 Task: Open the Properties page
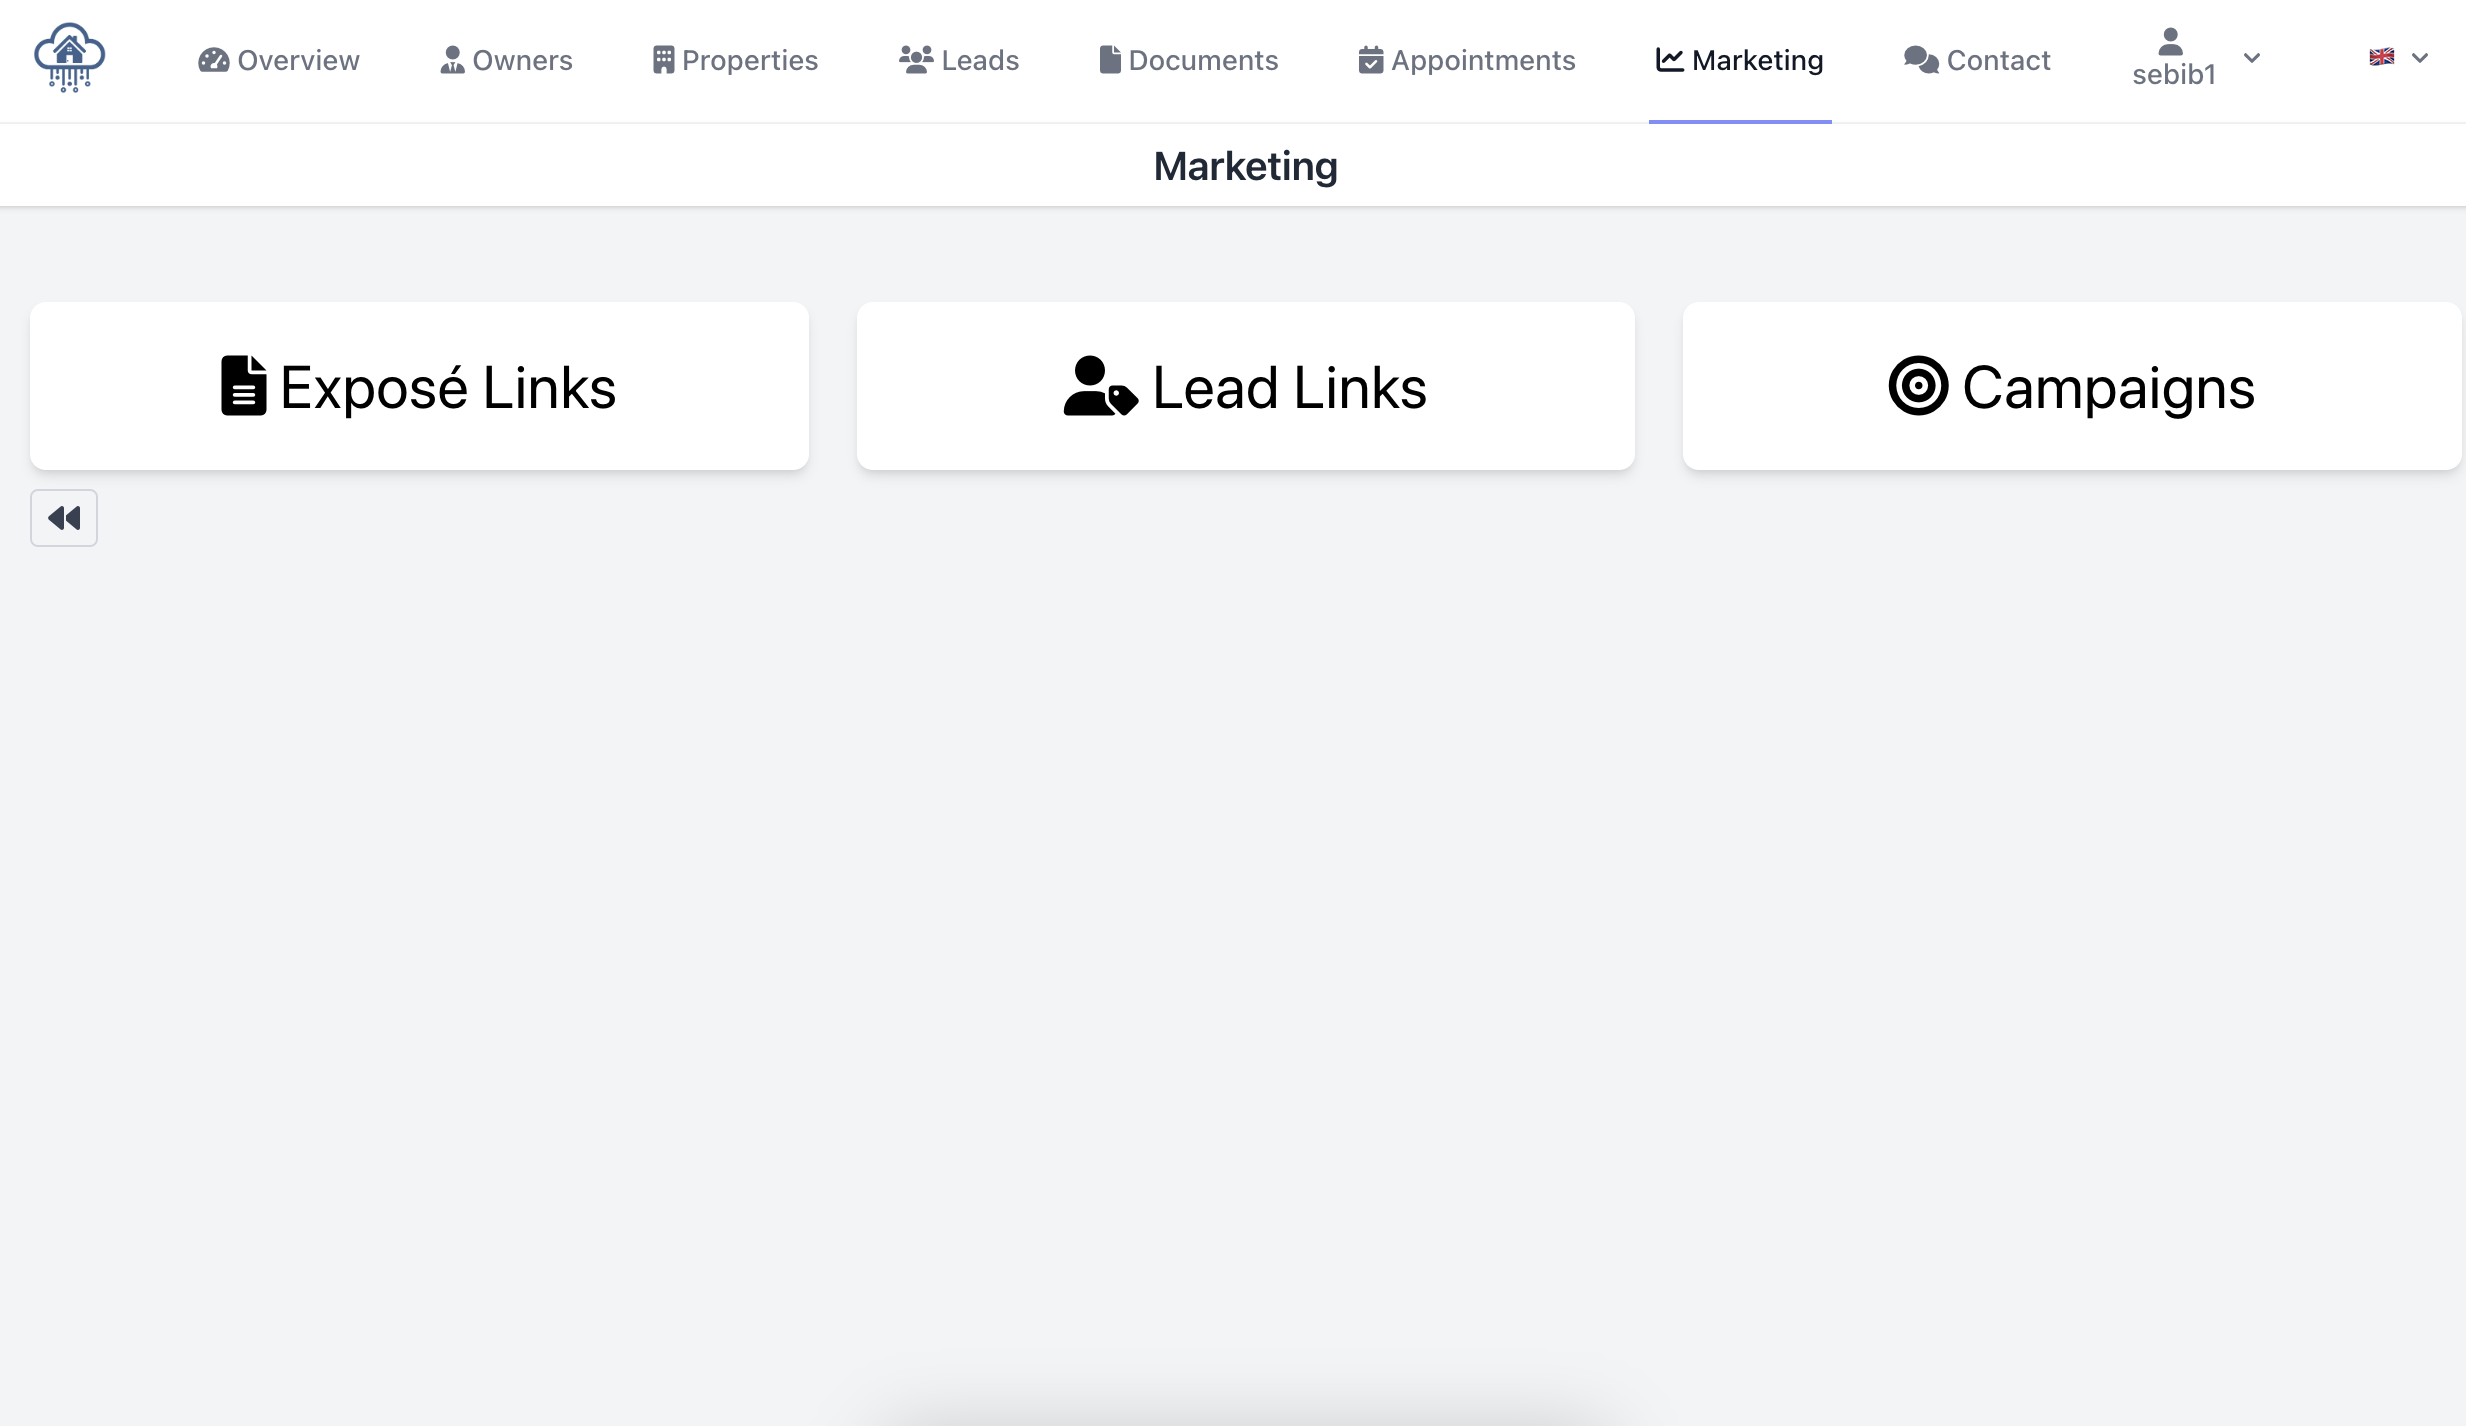735,60
